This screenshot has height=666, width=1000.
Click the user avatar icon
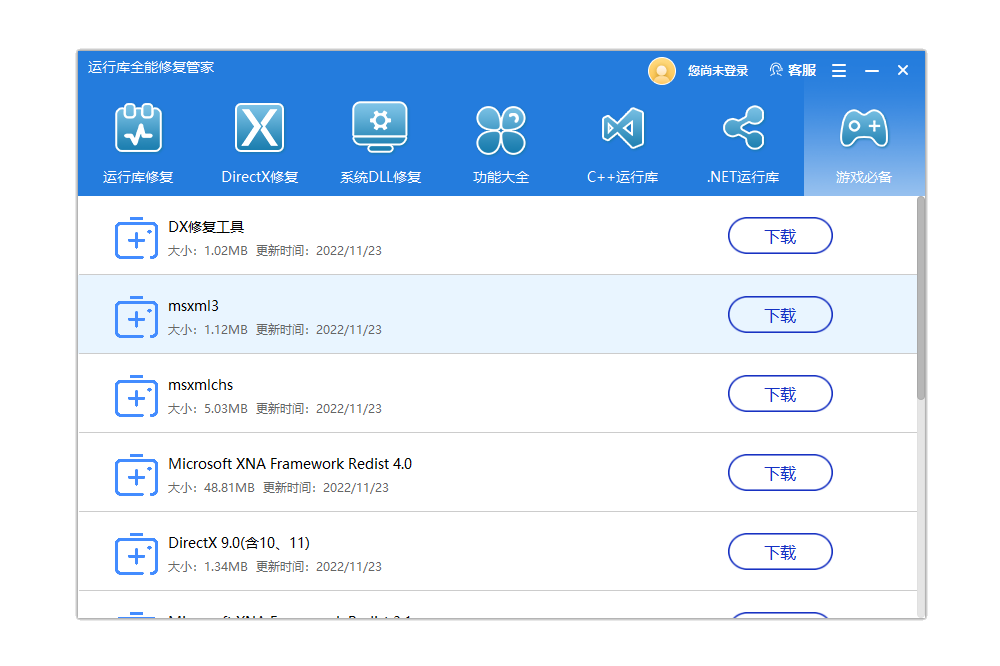pyautogui.click(x=661, y=71)
